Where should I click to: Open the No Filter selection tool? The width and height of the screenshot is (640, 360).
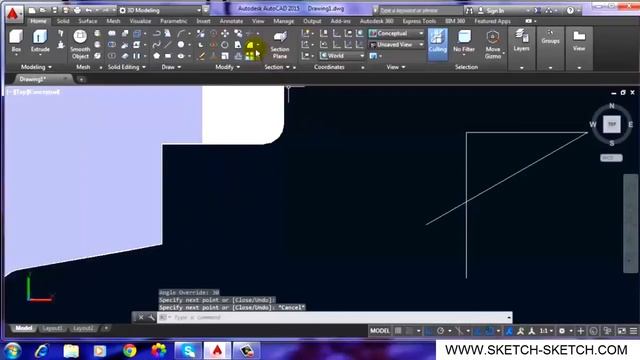pyautogui.click(x=464, y=42)
